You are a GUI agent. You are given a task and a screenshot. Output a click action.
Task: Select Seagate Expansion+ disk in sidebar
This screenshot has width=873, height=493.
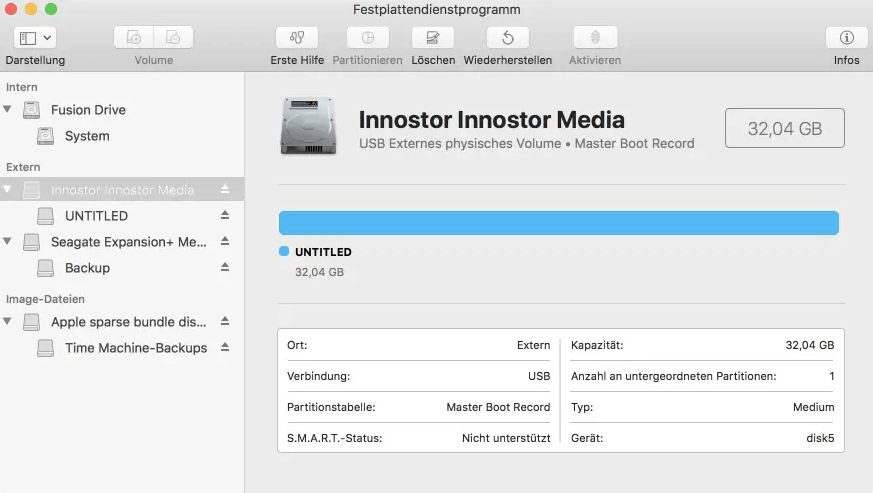129,242
